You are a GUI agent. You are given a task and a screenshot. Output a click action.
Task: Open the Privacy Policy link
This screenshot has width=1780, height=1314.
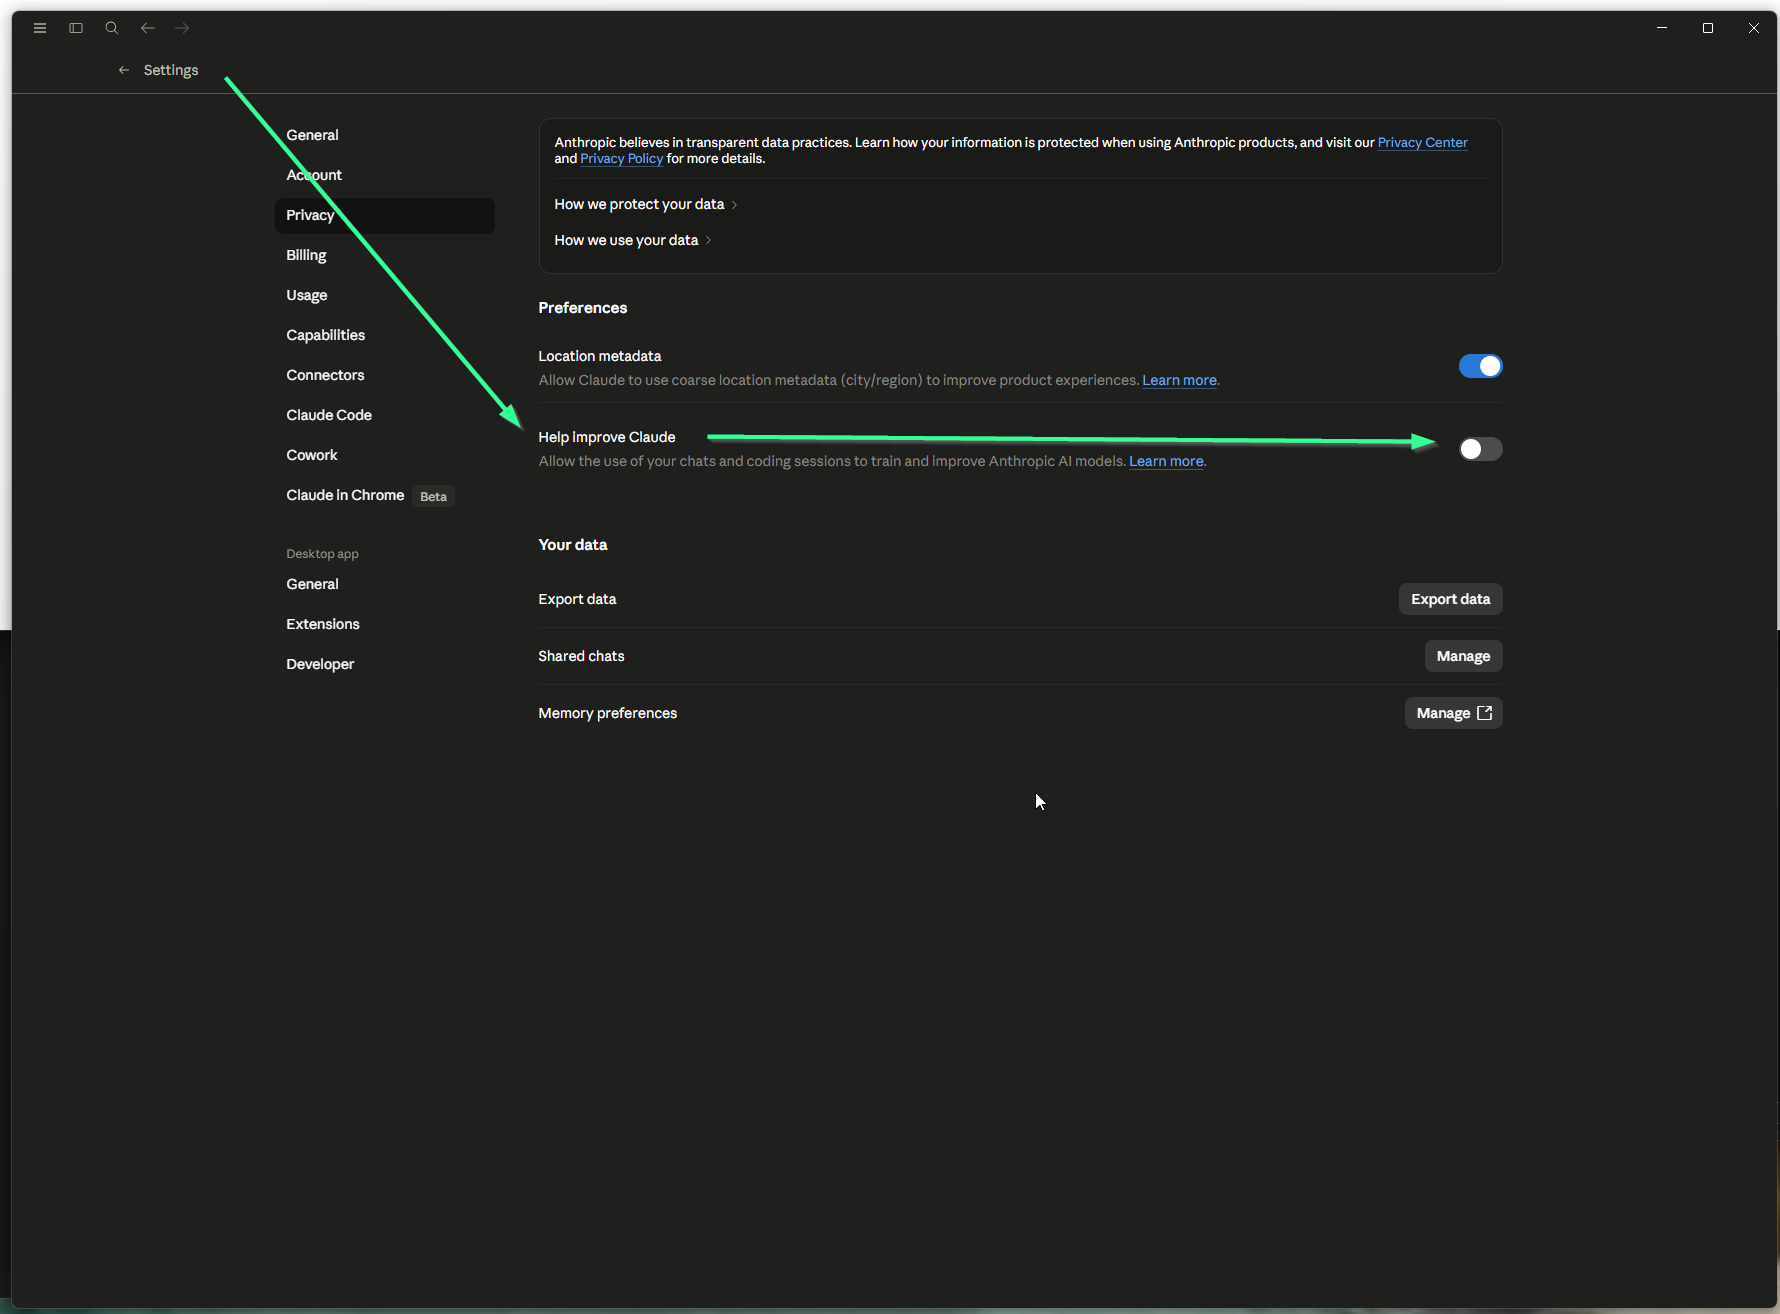(621, 159)
